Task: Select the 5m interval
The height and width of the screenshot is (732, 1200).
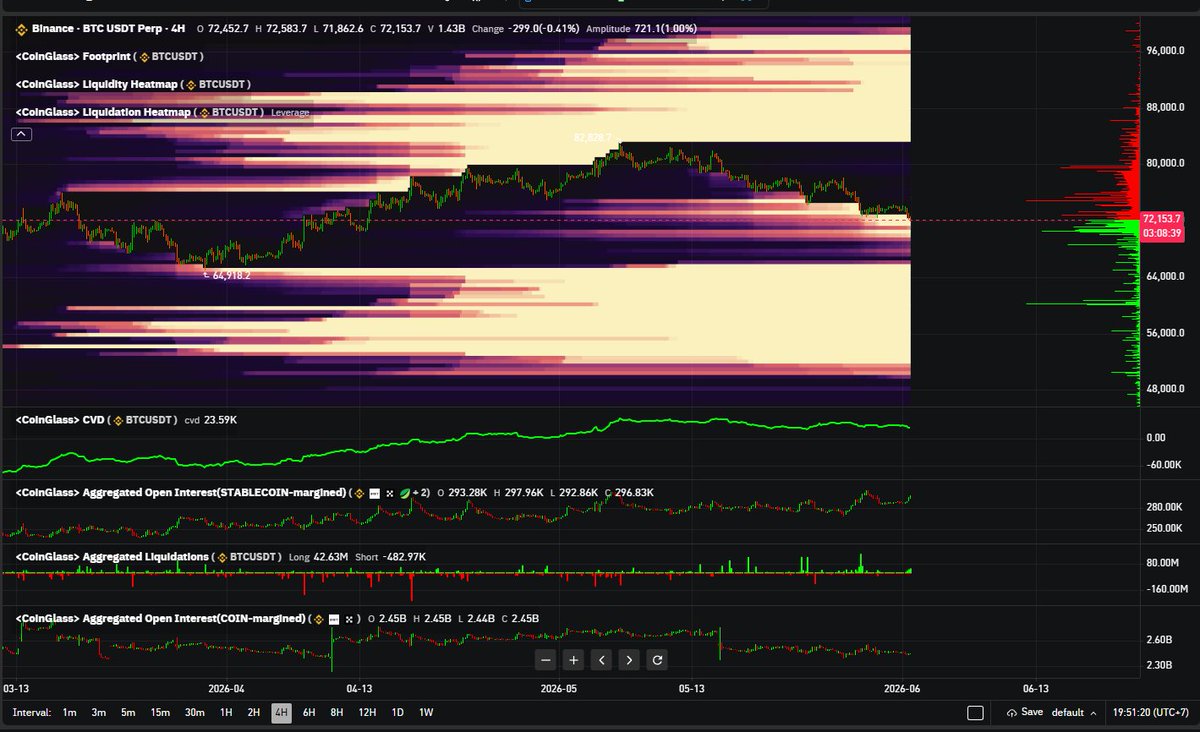Action: click(128, 712)
